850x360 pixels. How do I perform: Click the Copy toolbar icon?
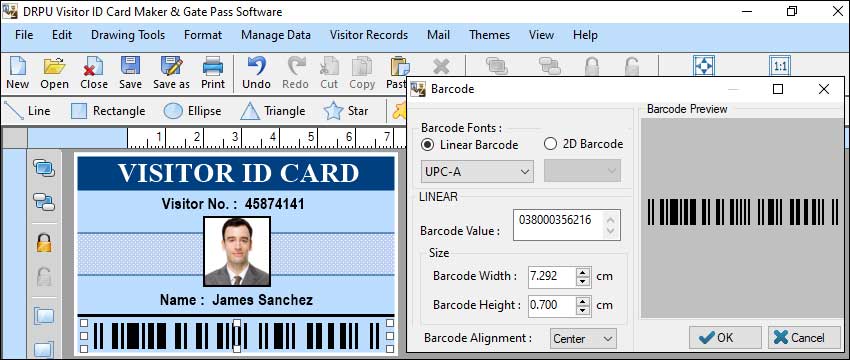click(362, 73)
